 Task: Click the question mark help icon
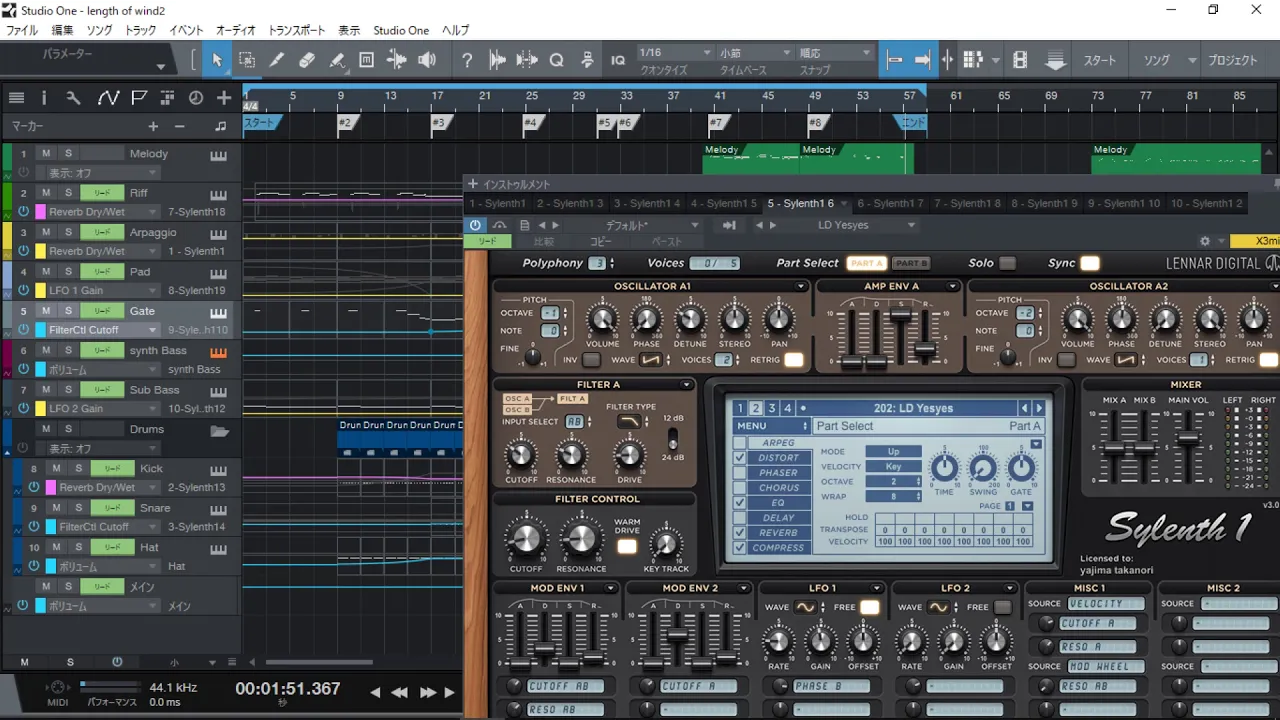click(467, 60)
